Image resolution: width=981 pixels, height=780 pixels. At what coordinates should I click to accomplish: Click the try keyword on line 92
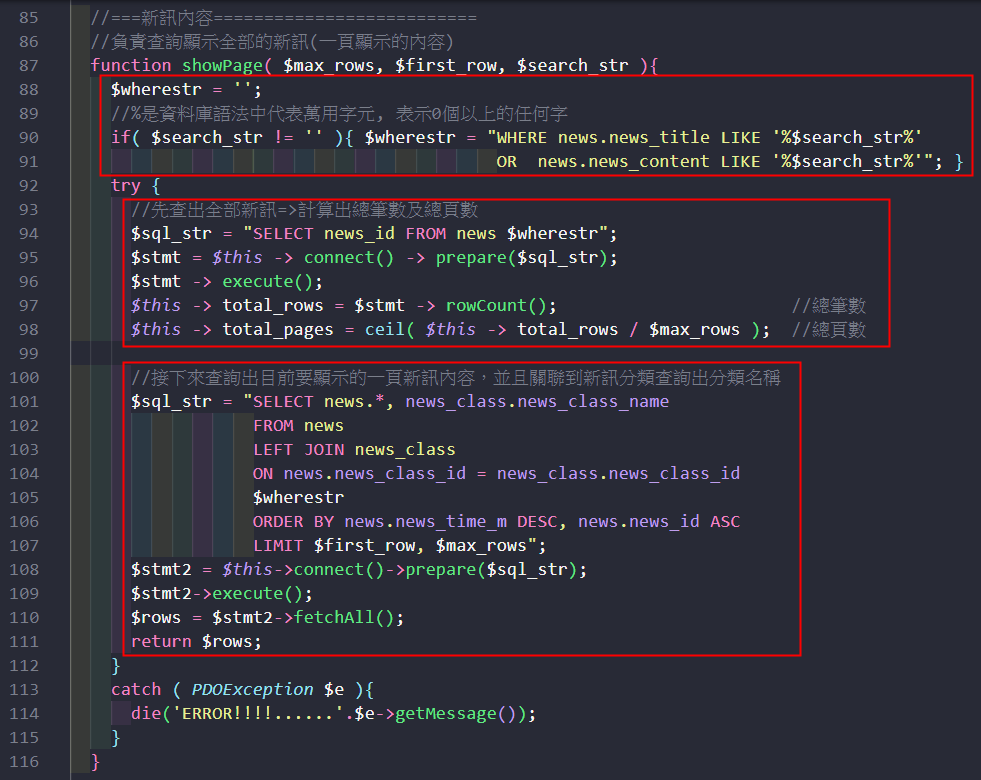[126, 185]
